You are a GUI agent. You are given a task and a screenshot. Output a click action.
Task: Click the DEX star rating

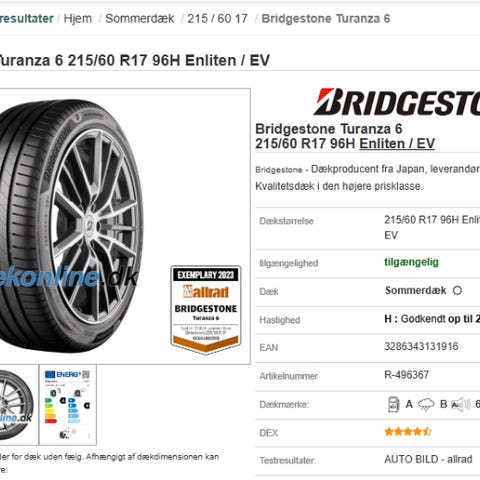(x=408, y=432)
